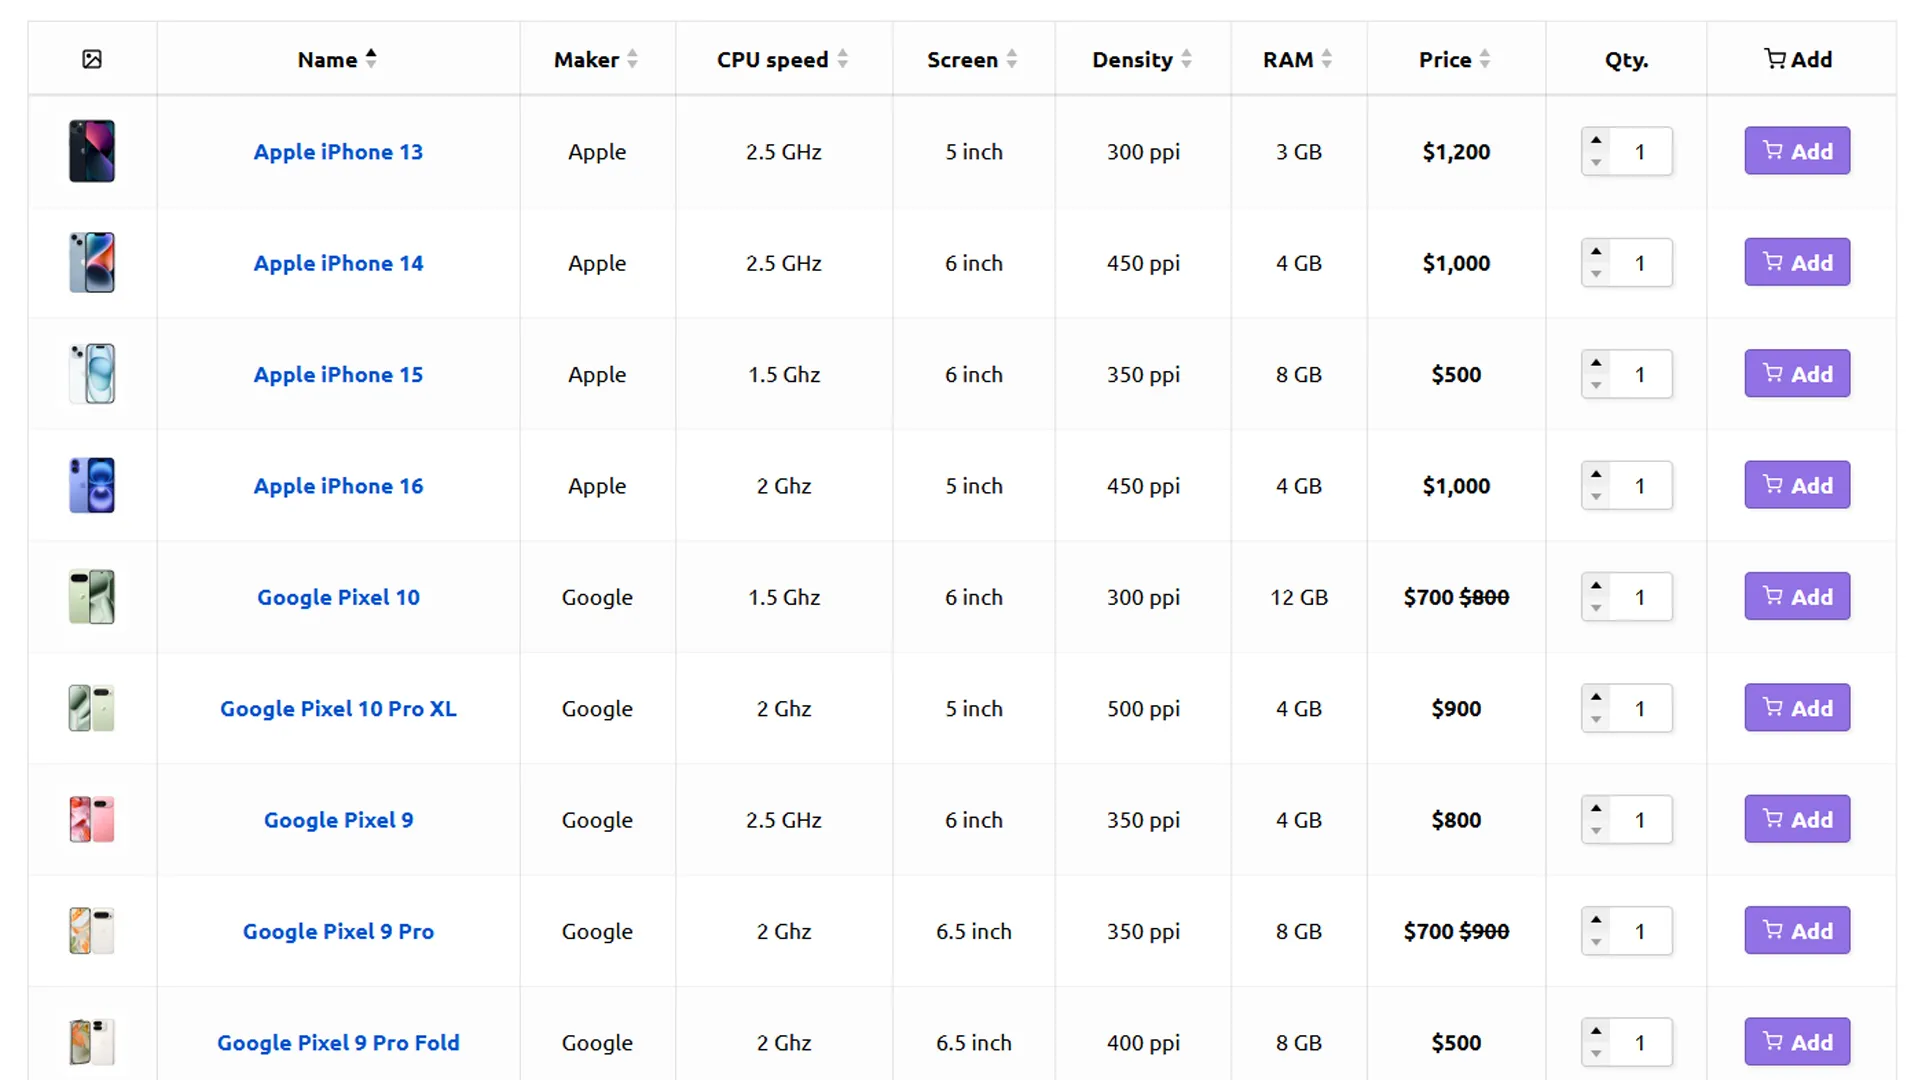Click the image column header icon
This screenshot has height=1080, width=1920.
point(92,59)
